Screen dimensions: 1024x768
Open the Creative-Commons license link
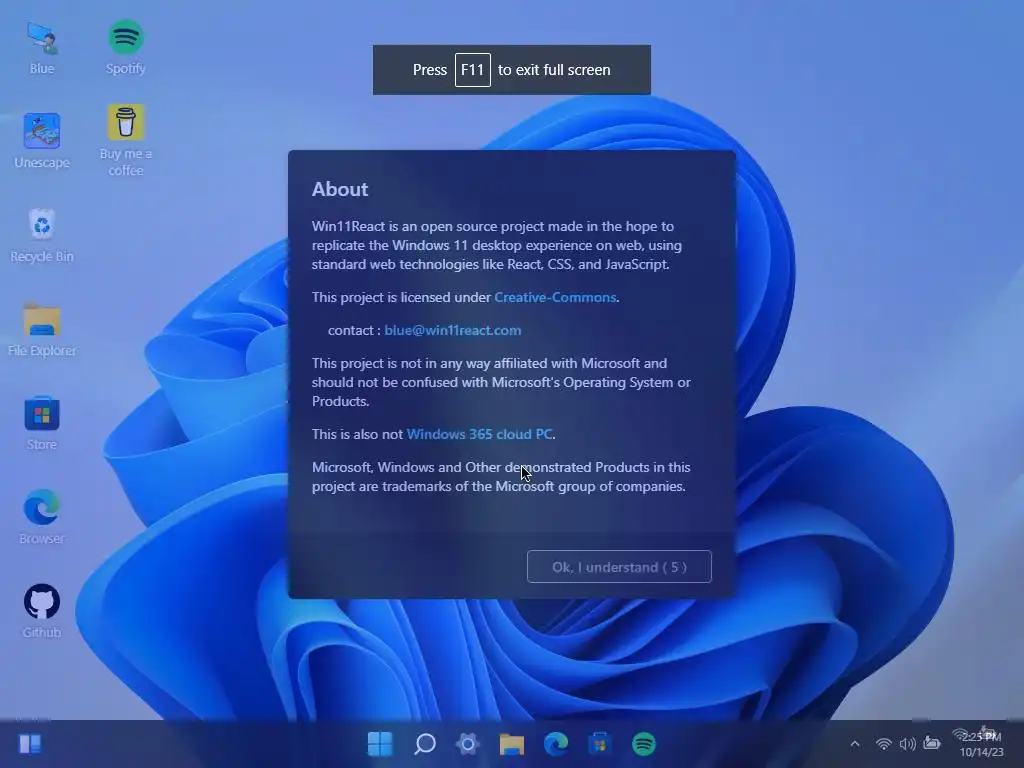point(555,297)
